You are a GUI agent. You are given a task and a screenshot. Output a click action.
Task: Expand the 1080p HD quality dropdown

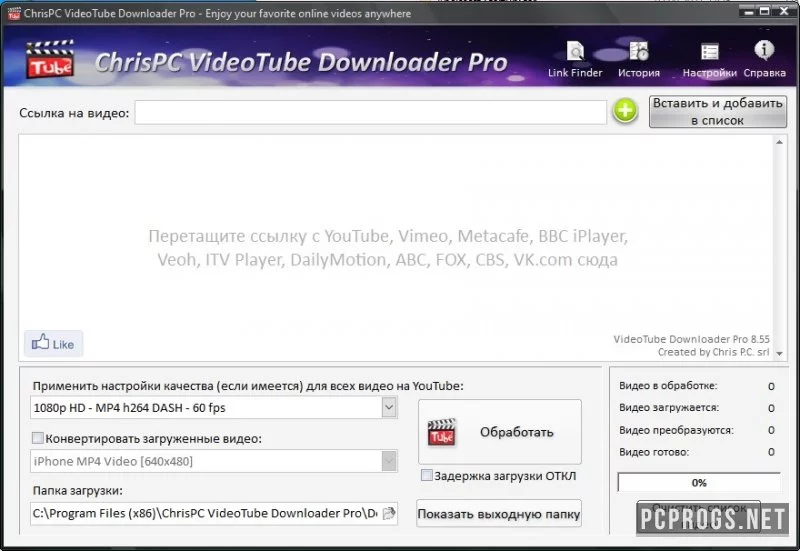[x=389, y=408]
